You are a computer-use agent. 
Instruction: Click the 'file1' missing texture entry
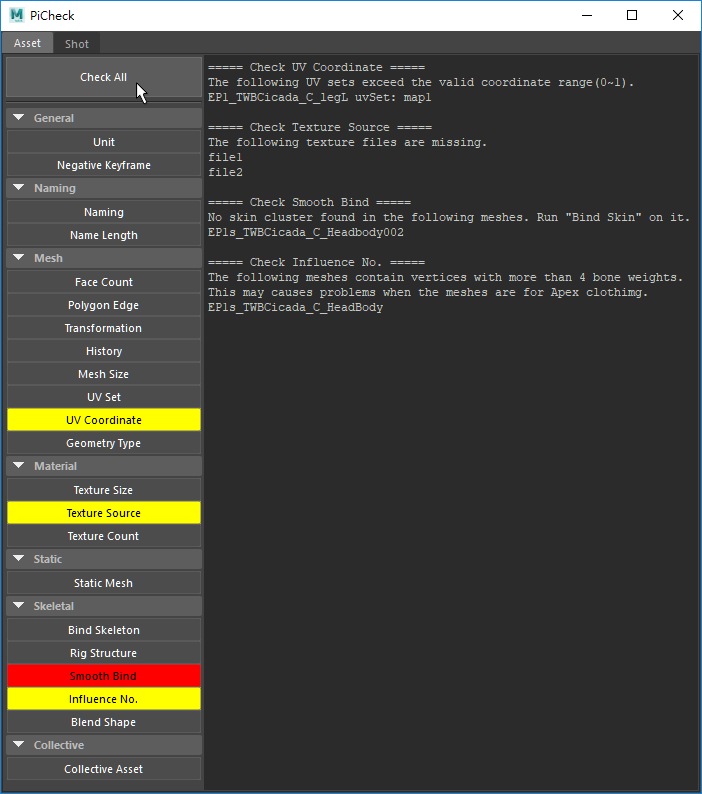pyautogui.click(x=225, y=157)
